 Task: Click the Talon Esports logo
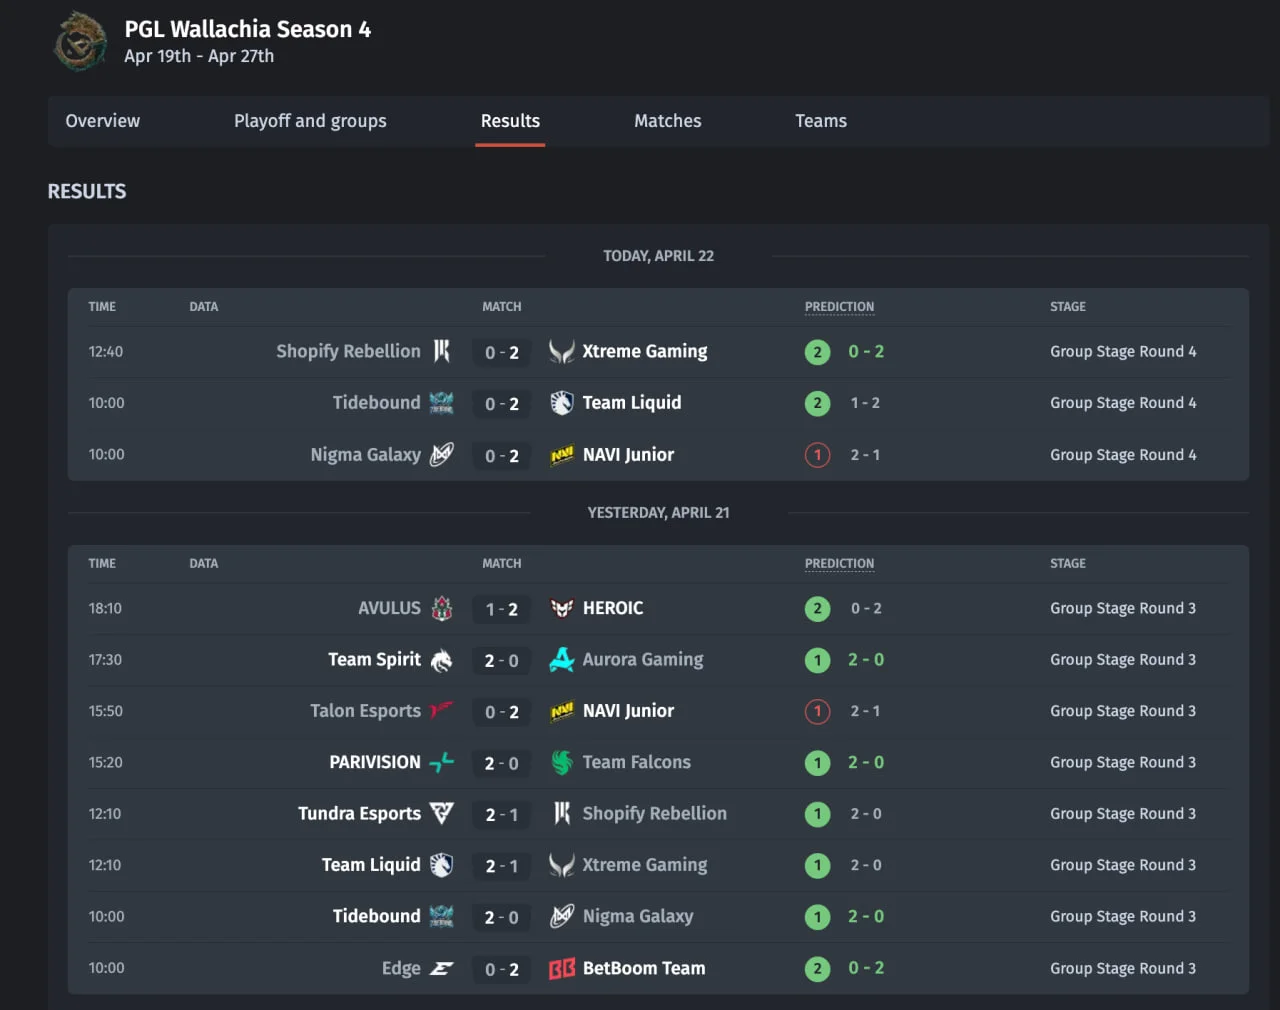point(441,711)
